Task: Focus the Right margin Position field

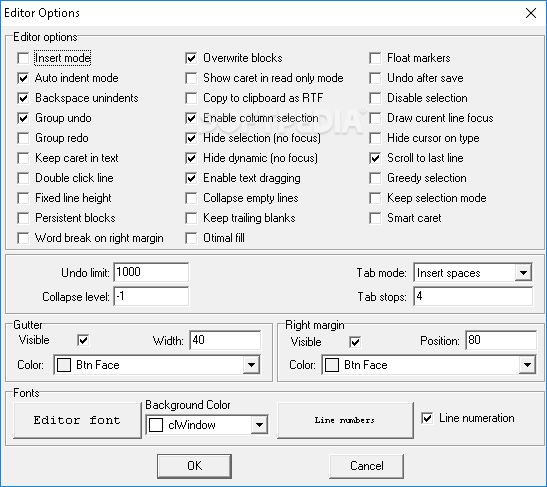Action: pyautogui.click(x=501, y=340)
